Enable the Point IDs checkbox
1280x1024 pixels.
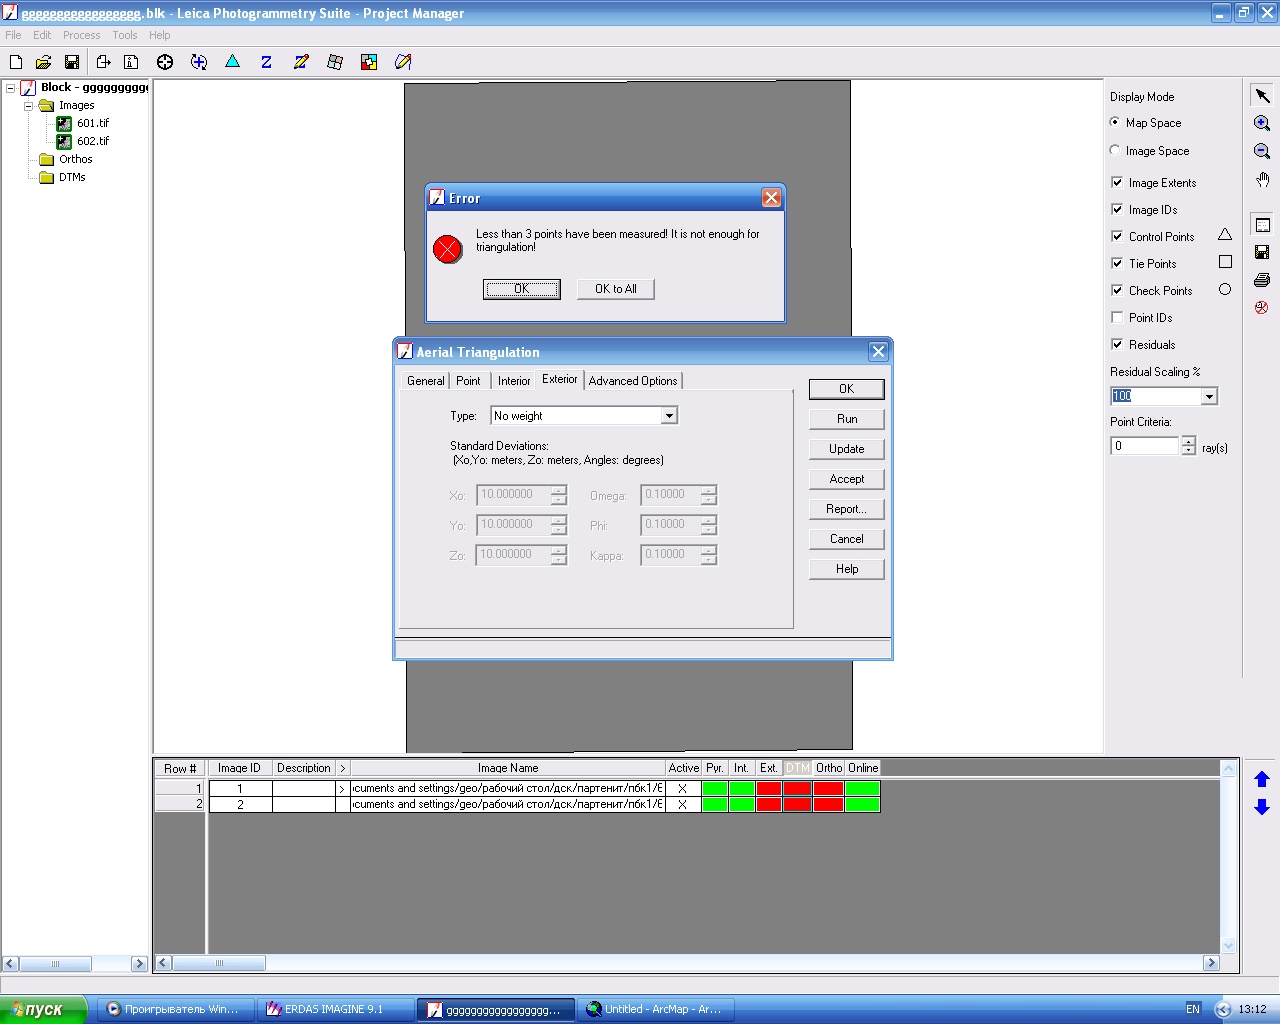[1117, 318]
